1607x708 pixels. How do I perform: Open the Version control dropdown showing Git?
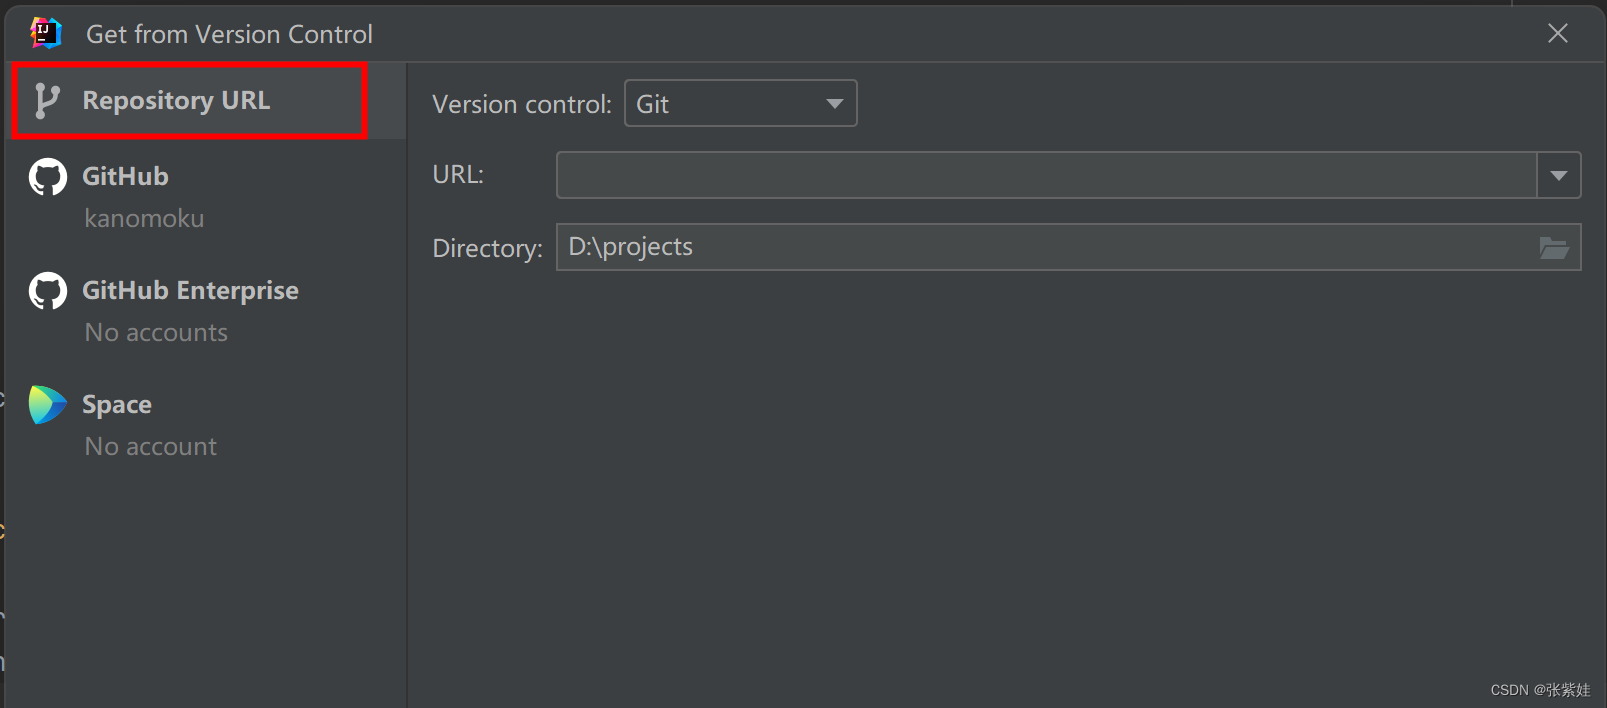coord(739,103)
